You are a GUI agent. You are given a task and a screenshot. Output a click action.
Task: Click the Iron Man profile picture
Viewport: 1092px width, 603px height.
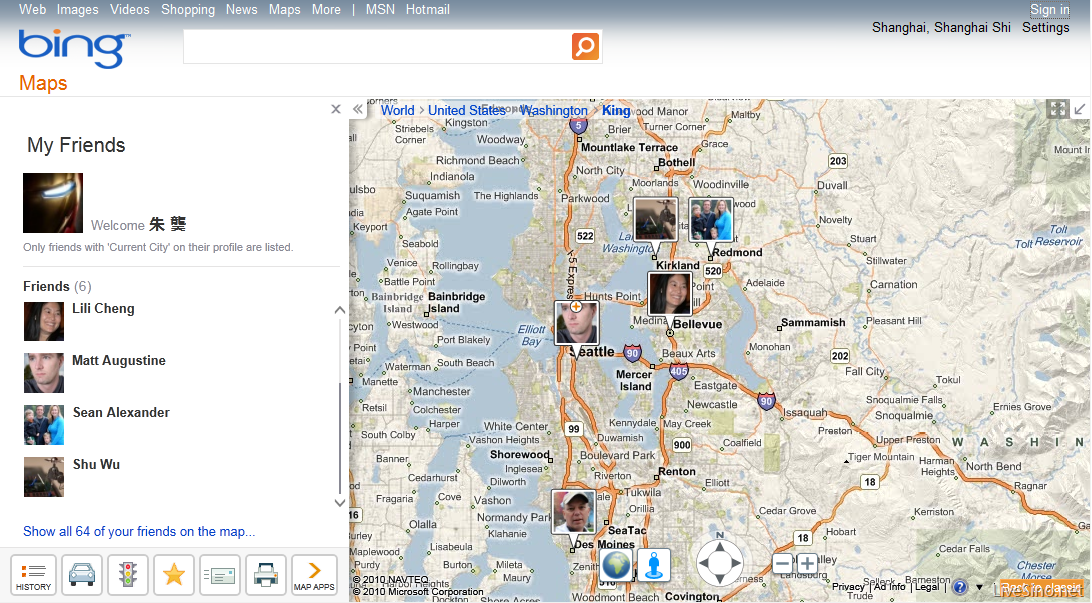tap(53, 203)
